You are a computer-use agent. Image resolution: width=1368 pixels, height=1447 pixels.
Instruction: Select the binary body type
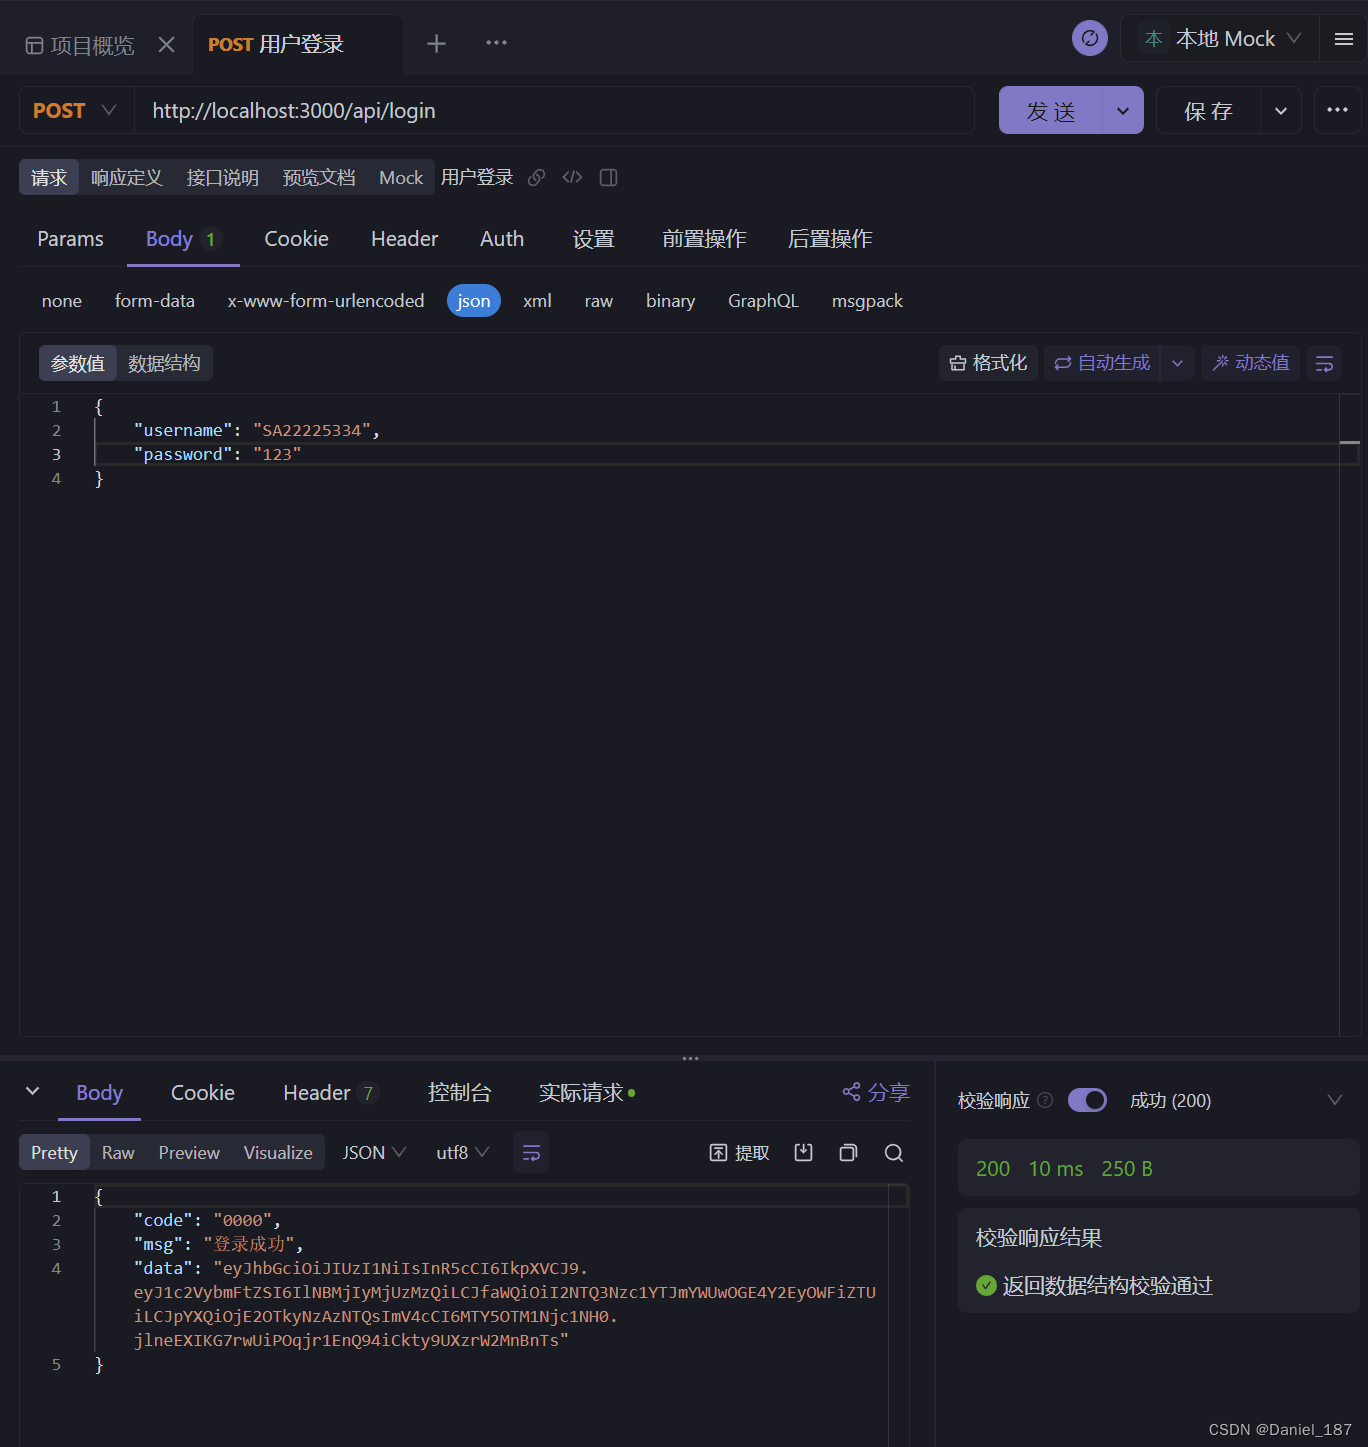(670, 301)
